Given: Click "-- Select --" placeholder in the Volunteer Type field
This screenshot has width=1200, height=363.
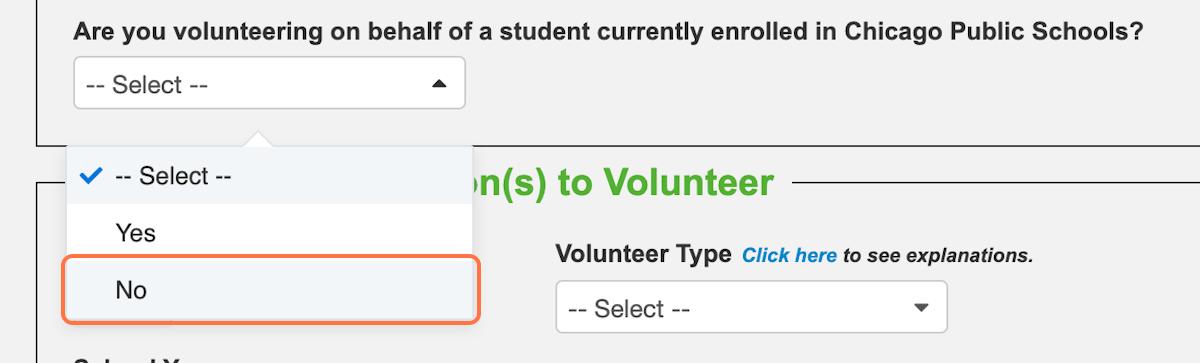Looking at the screenshot, I should point(629,309).
